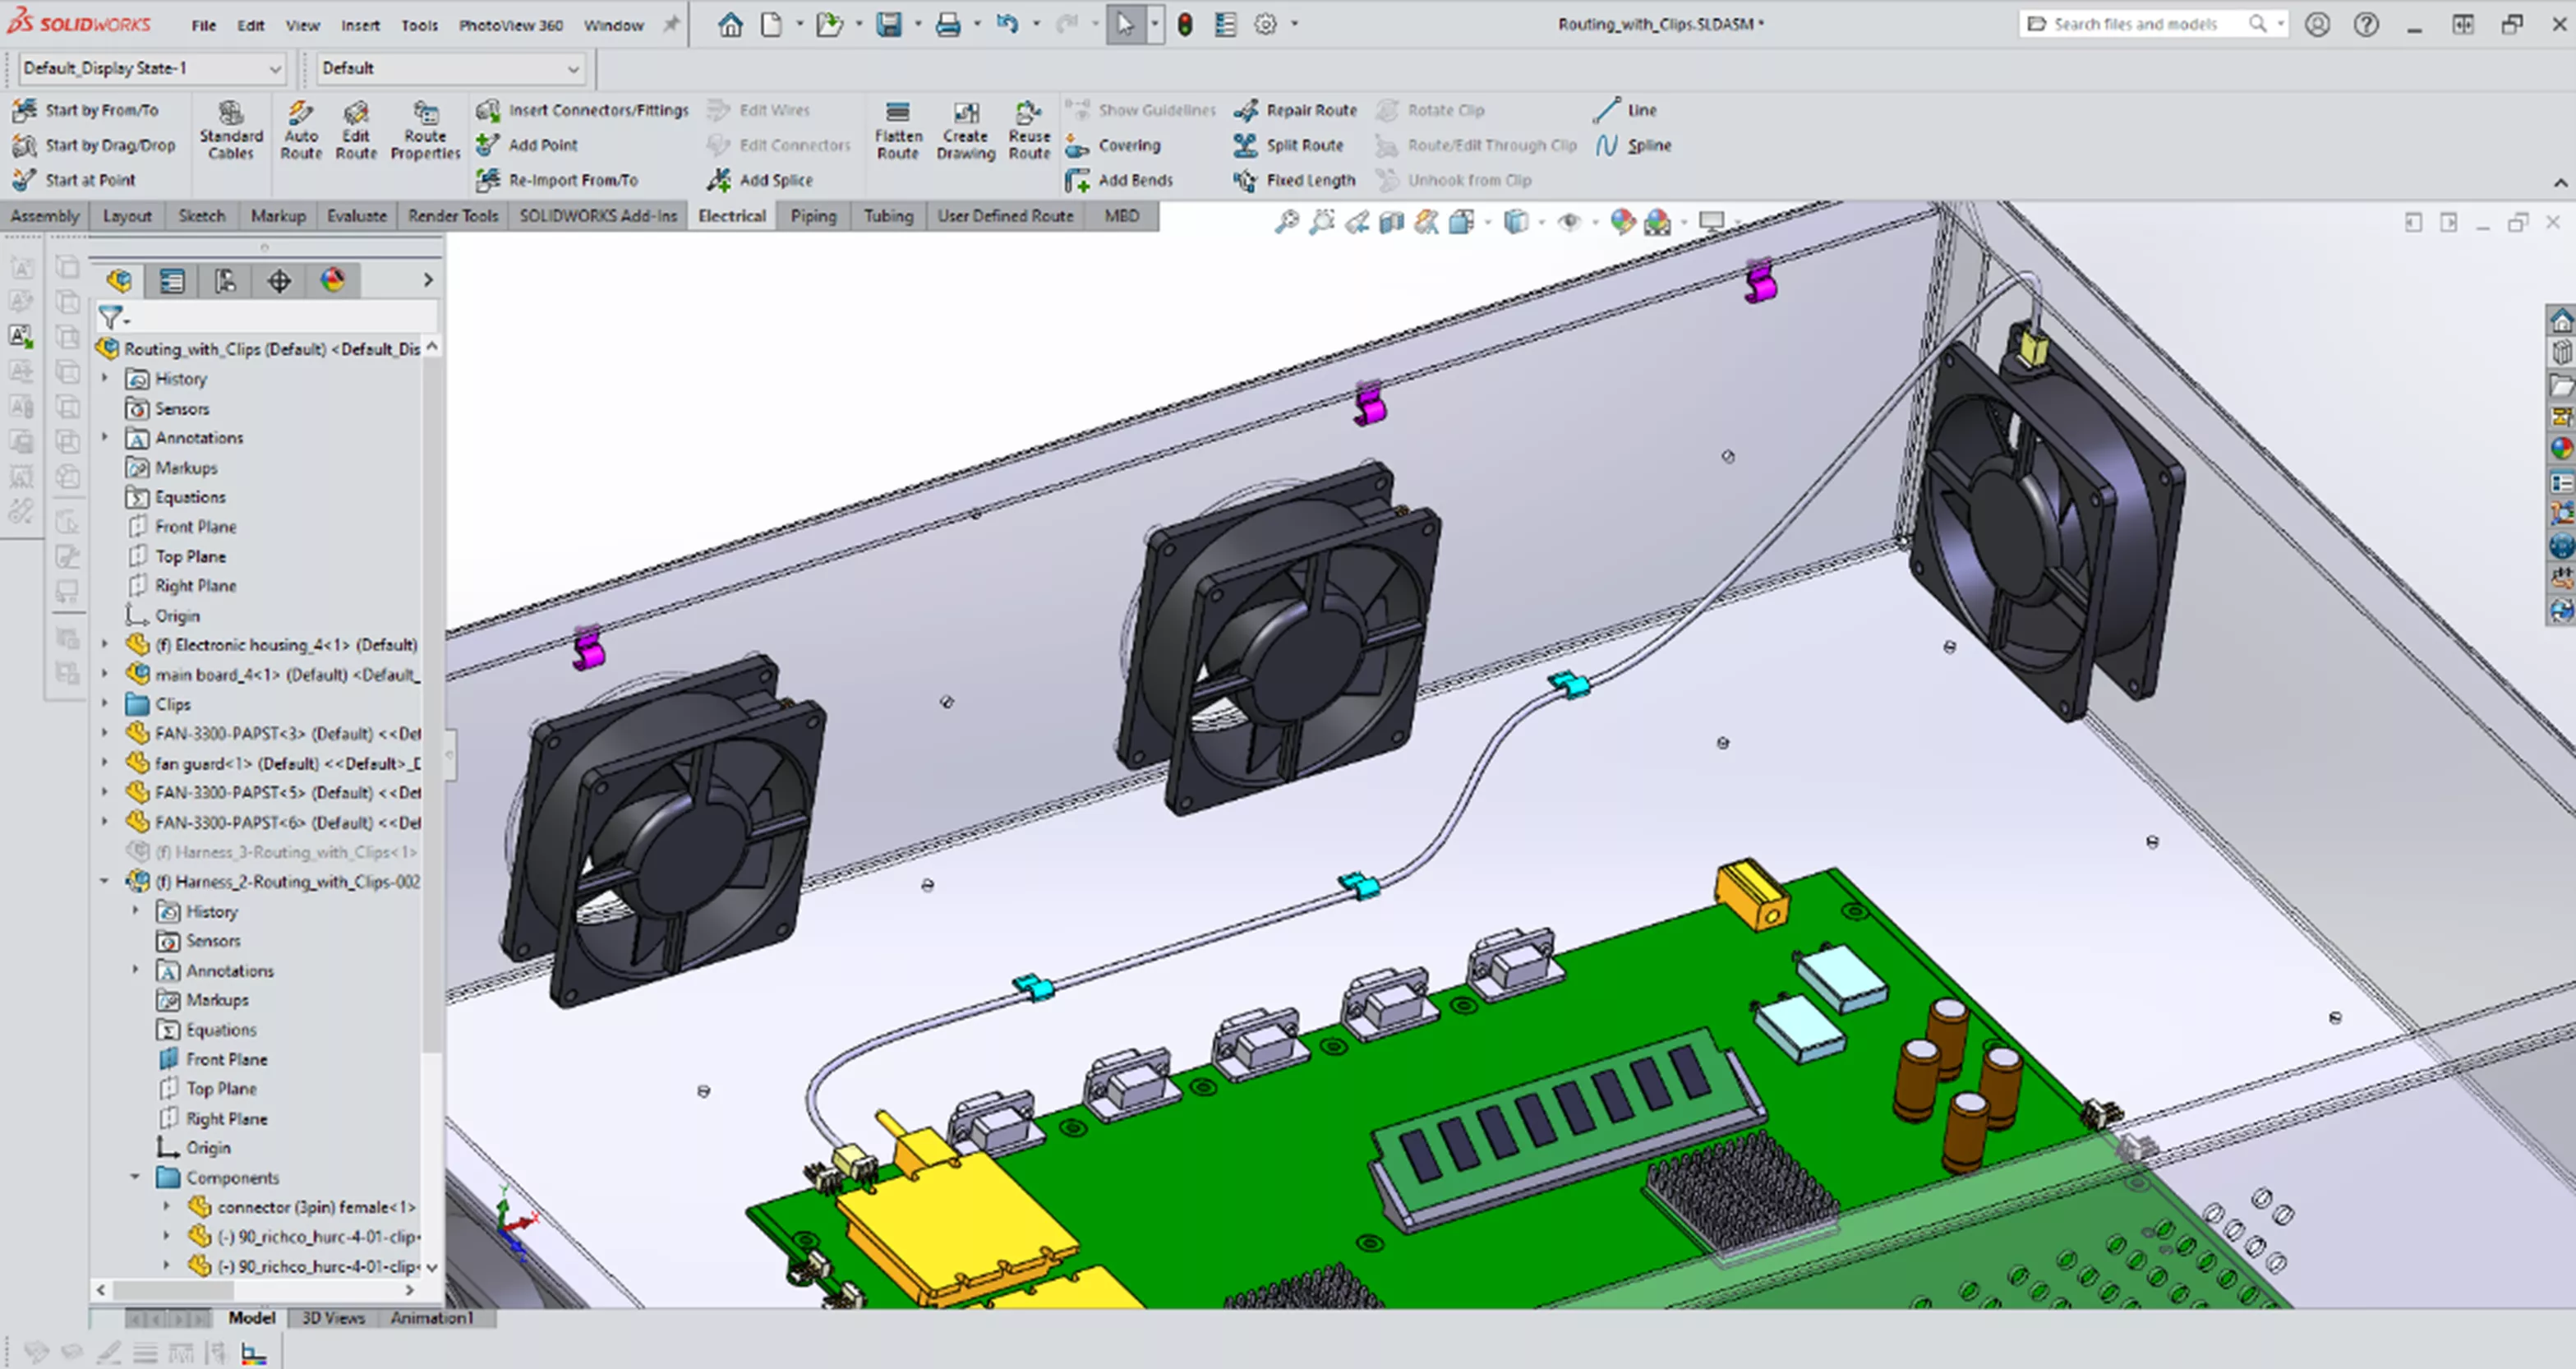Viewport: 2576px width, 1369px height.
Task: Open the DimXpertManager tab
Action: 279,281
